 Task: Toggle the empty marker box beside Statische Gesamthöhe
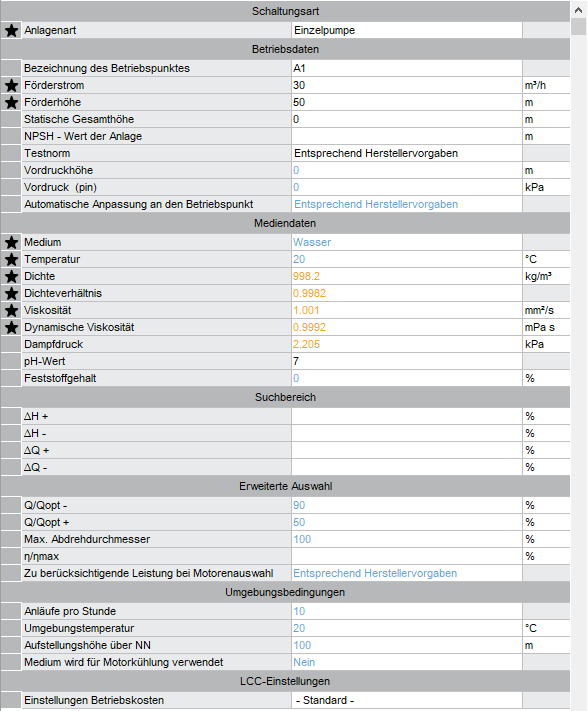click(x=11, y=119)
